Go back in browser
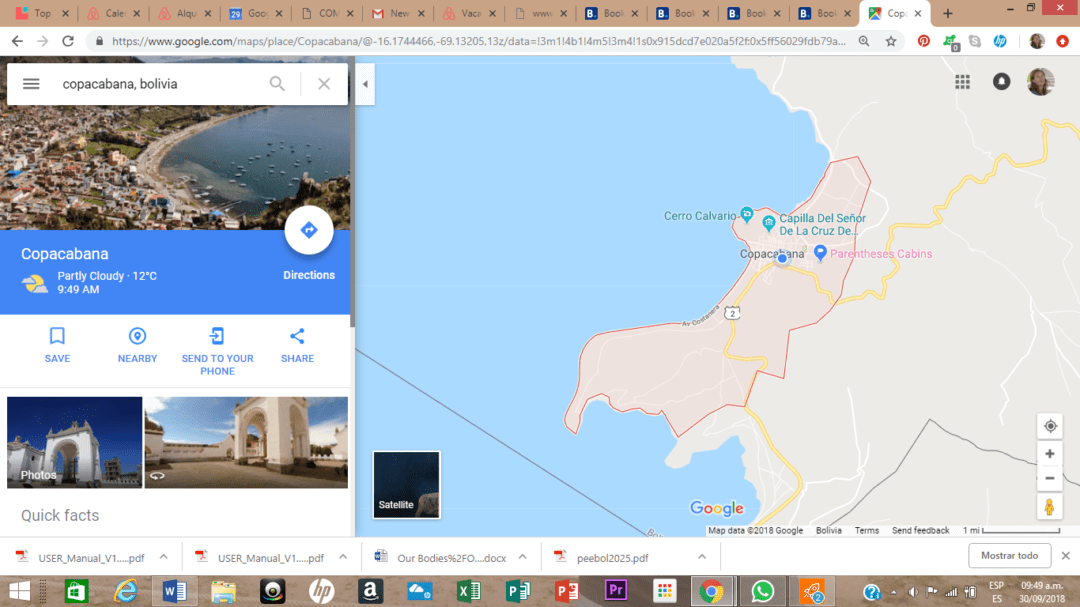The height and width of the screenshot is (607, 1080). [x=17, y=41]
